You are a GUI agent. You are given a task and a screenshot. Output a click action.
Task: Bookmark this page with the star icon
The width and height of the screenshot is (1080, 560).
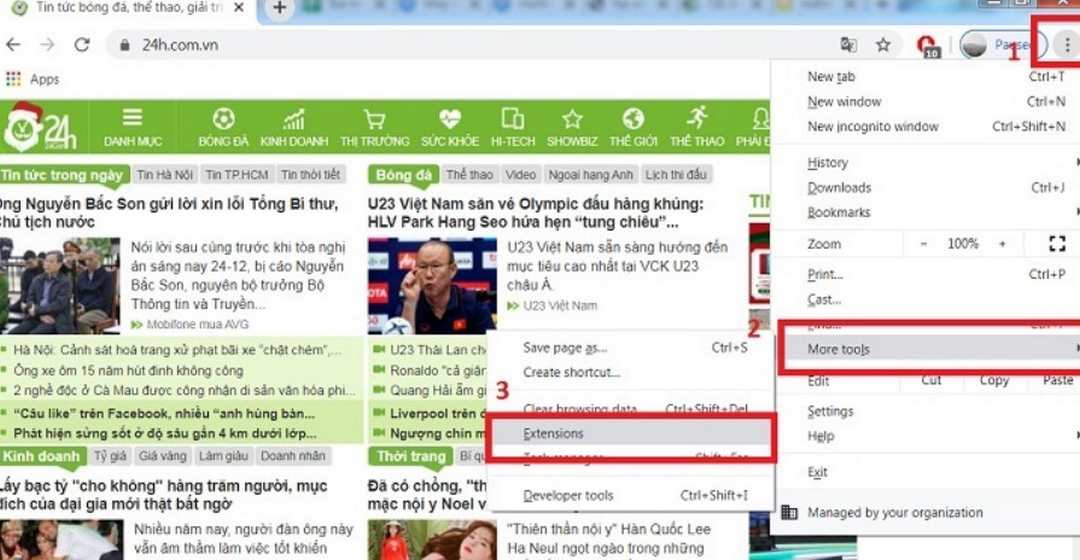pos(883,45)
